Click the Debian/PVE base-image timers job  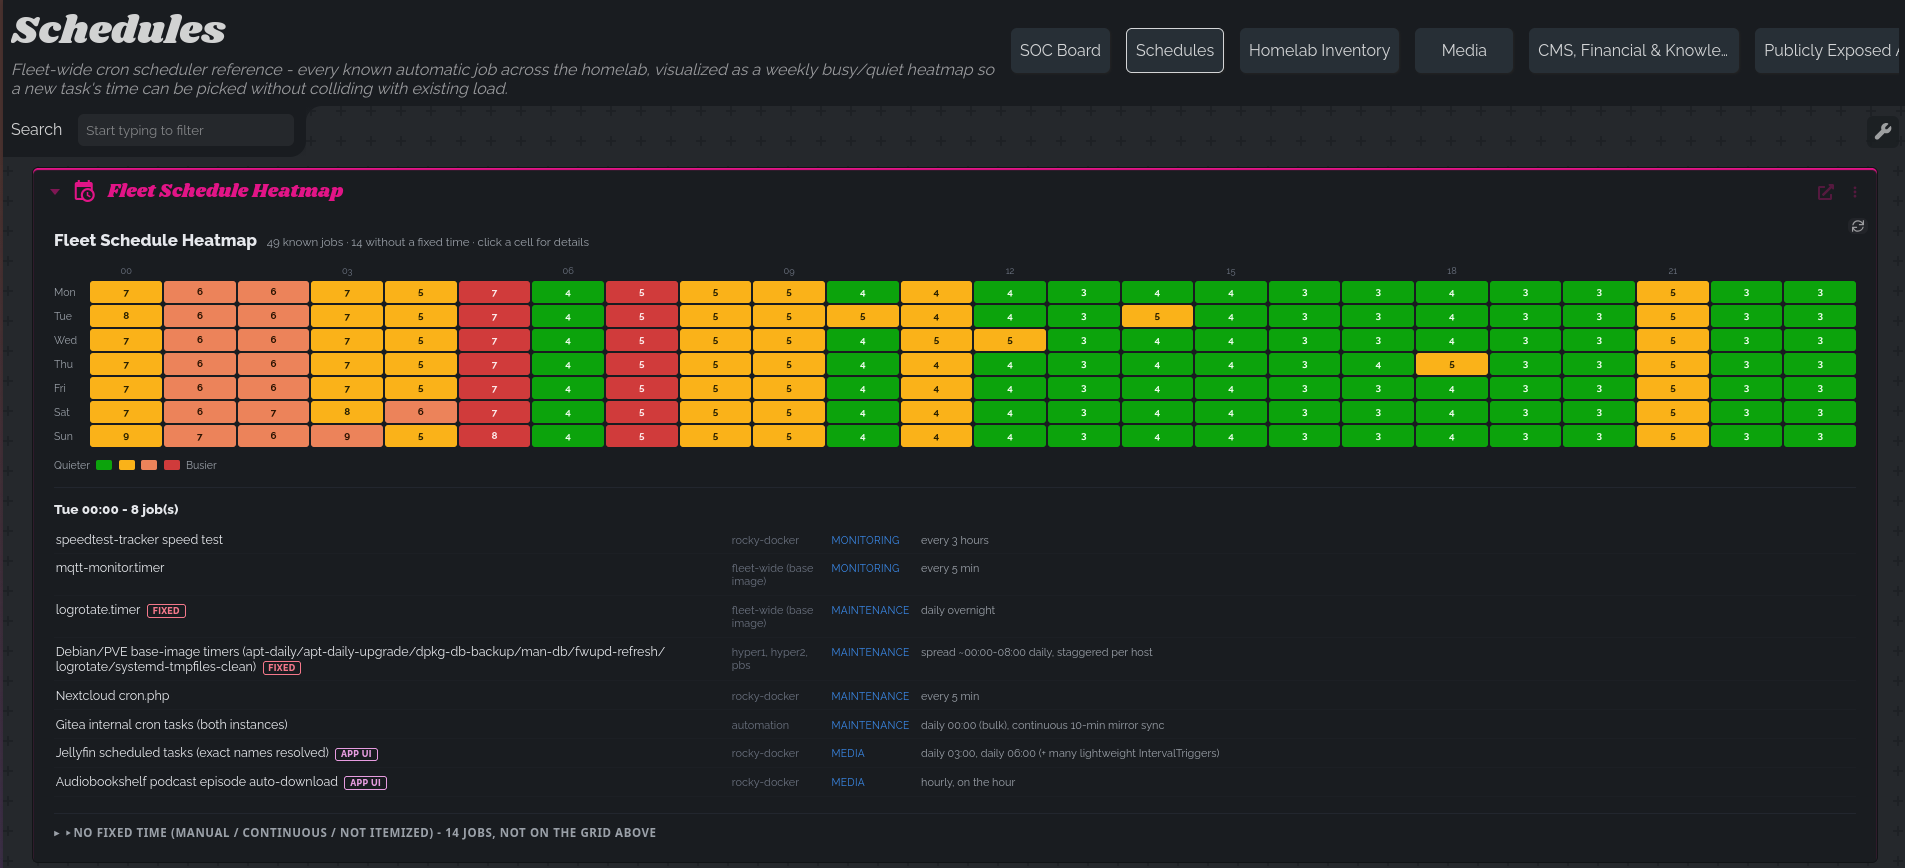(360, 659)
